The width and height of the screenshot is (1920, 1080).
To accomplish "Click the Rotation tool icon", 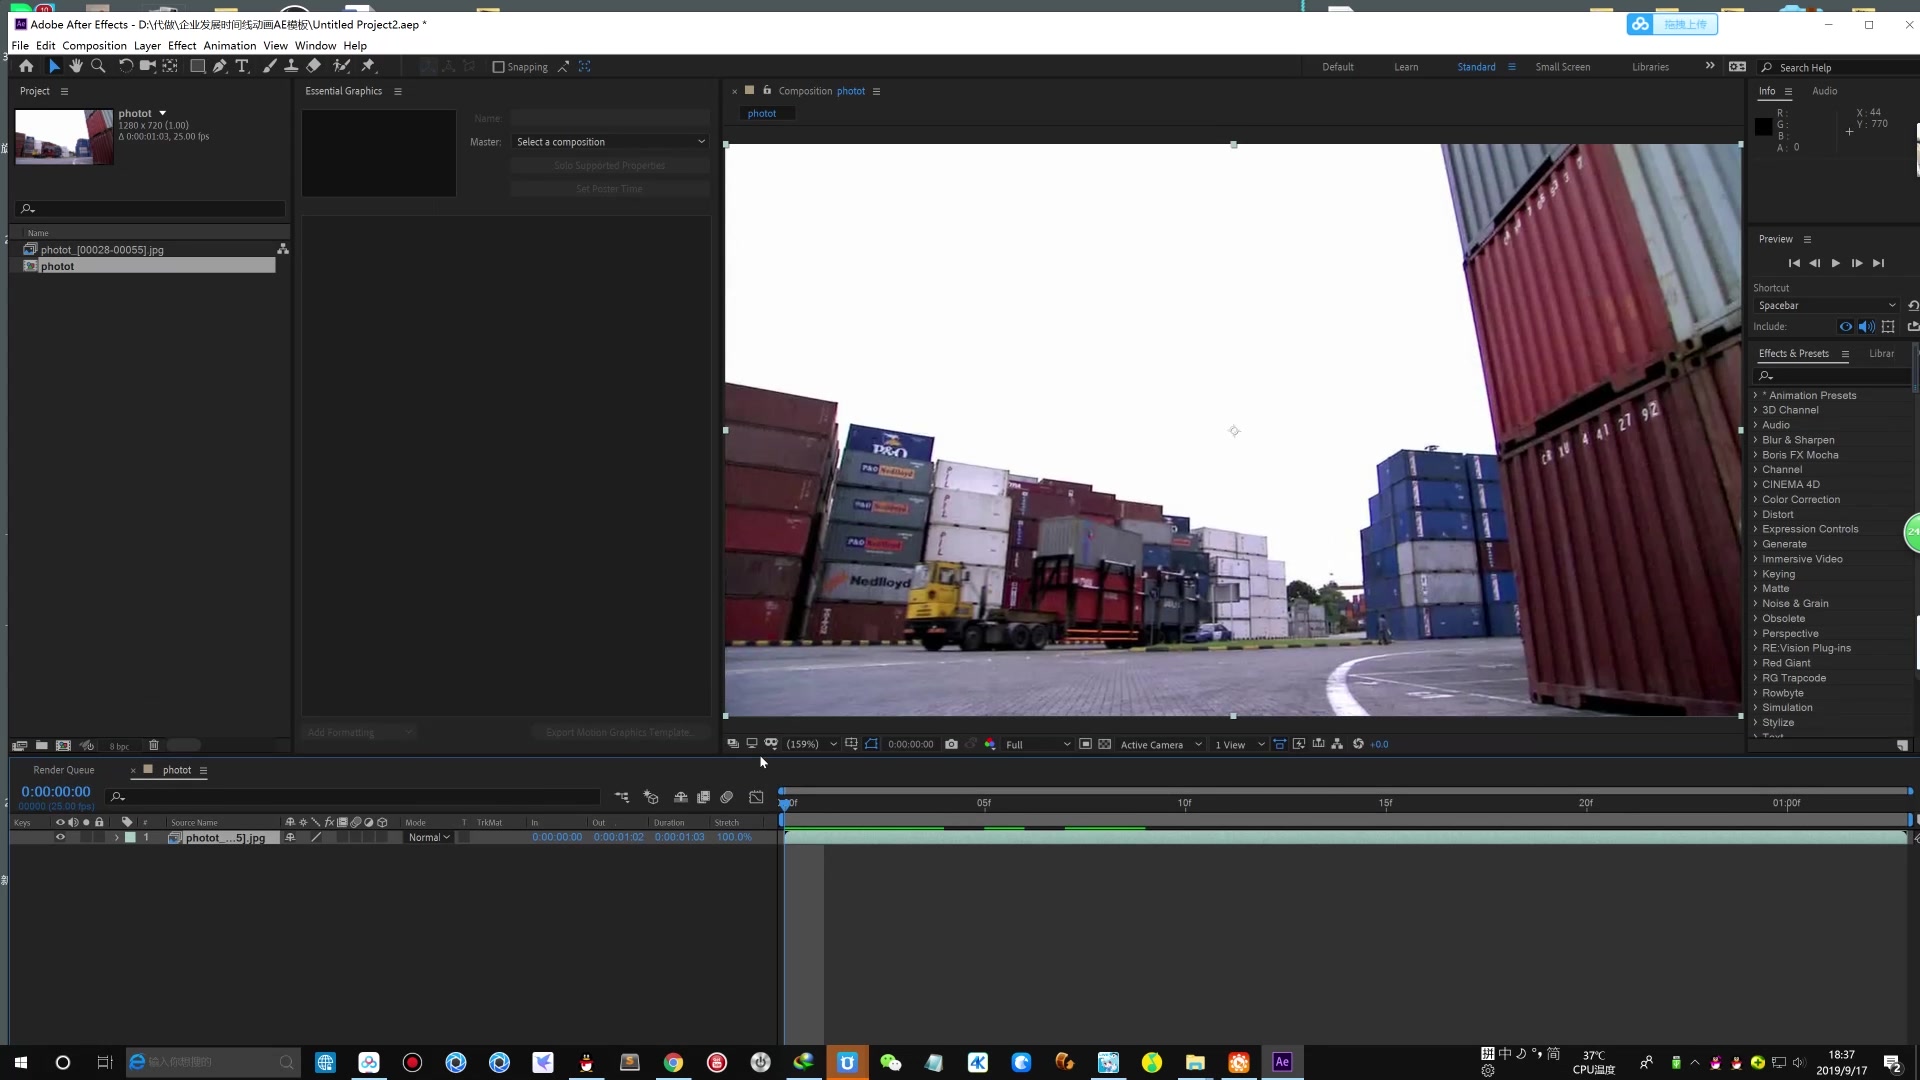I will coord(125,66).
